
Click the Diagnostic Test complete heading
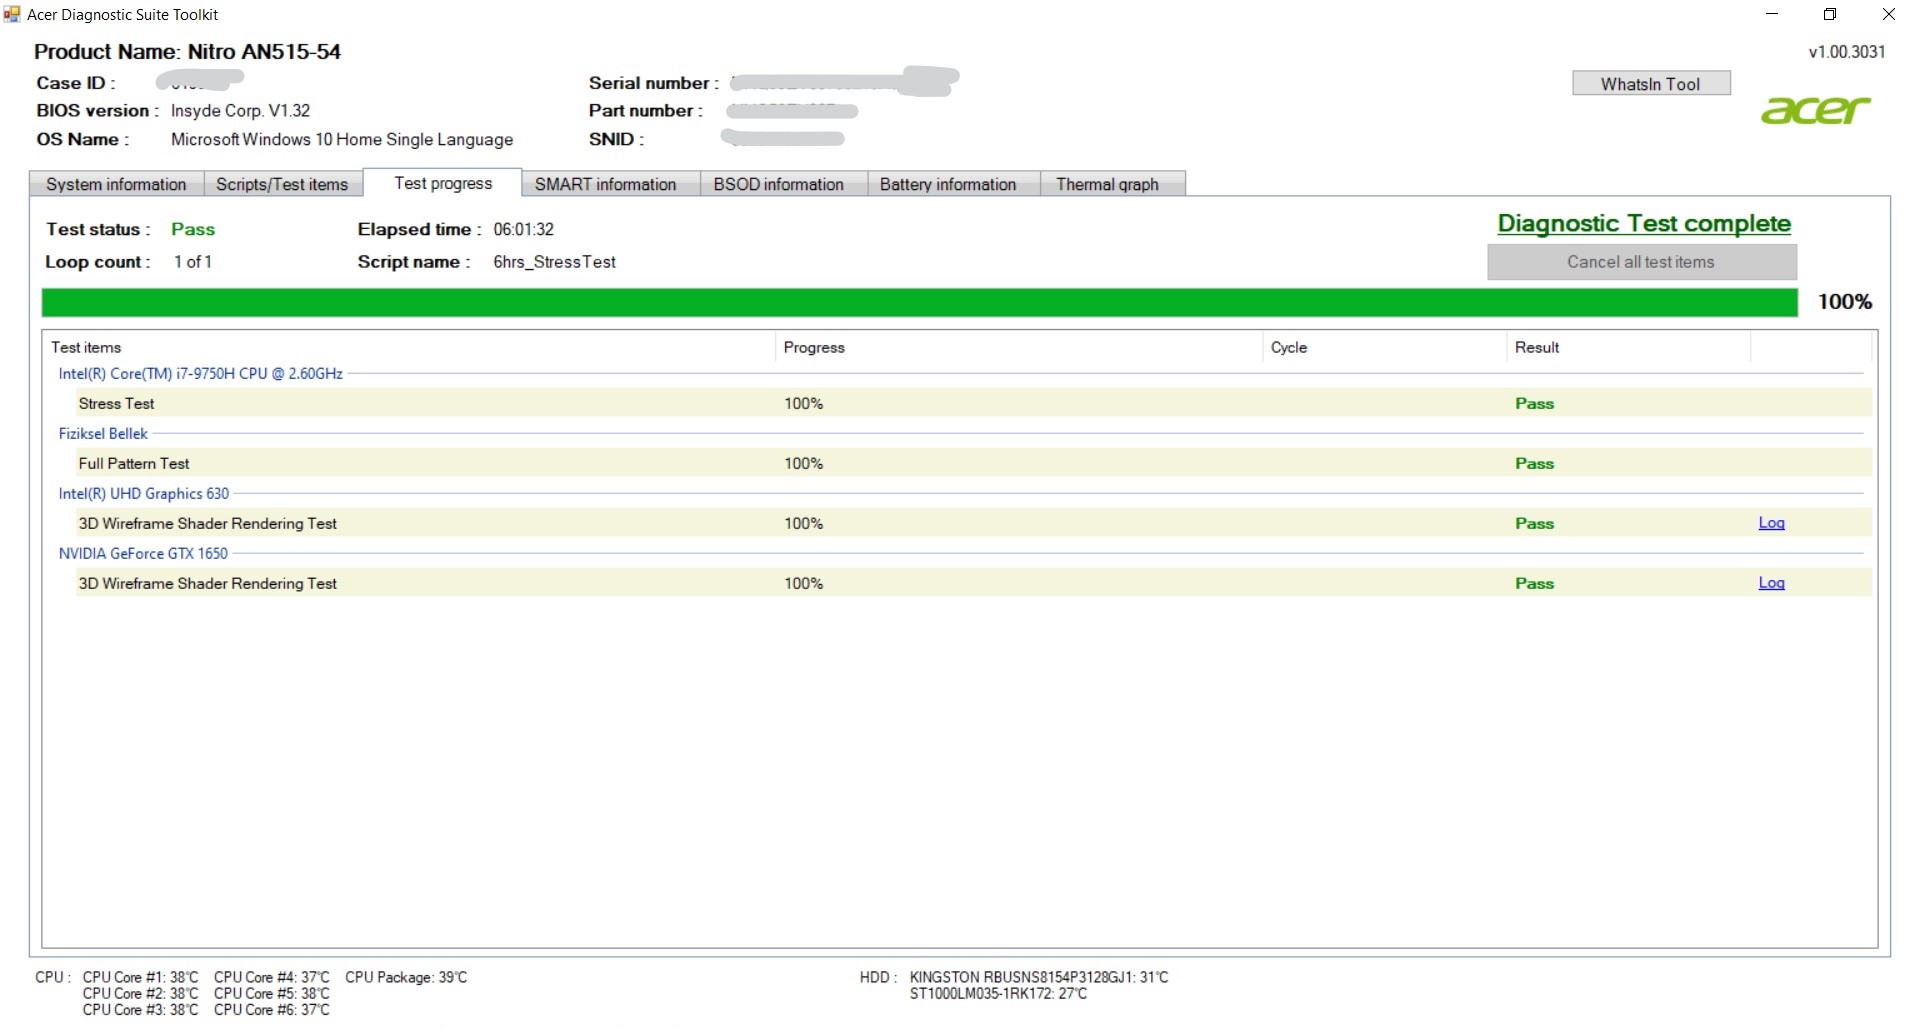coord(1644,224)
